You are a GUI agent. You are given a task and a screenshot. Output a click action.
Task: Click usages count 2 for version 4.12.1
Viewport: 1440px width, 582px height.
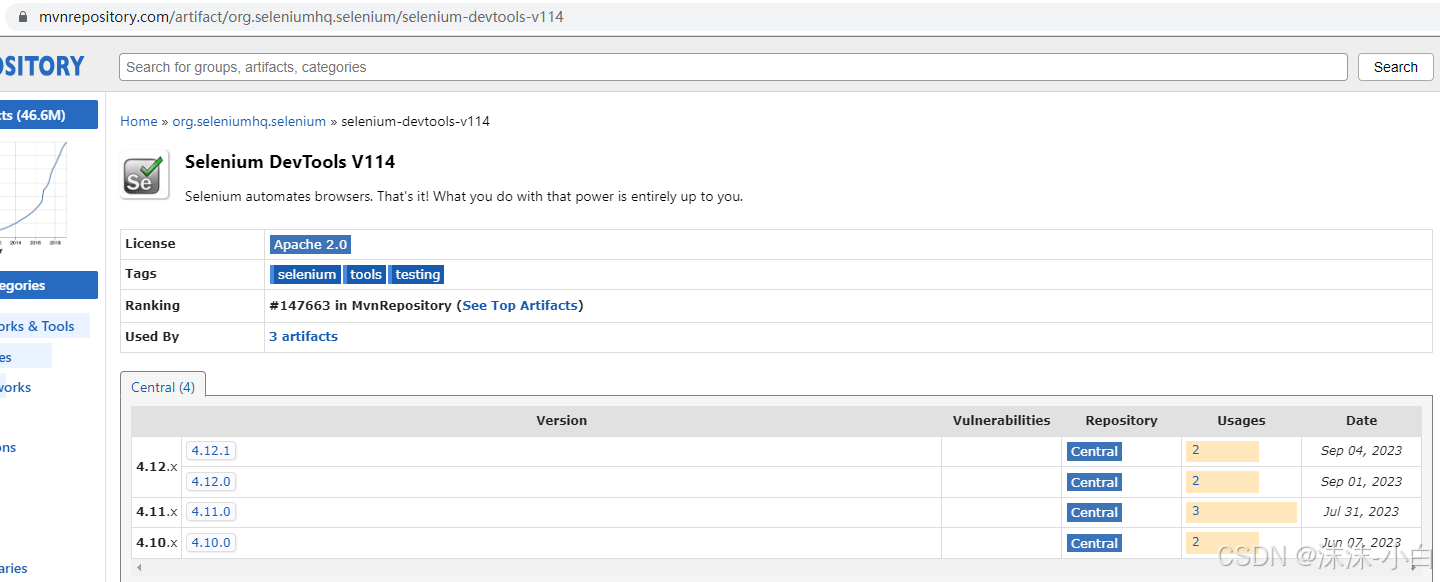[1195, 450]
